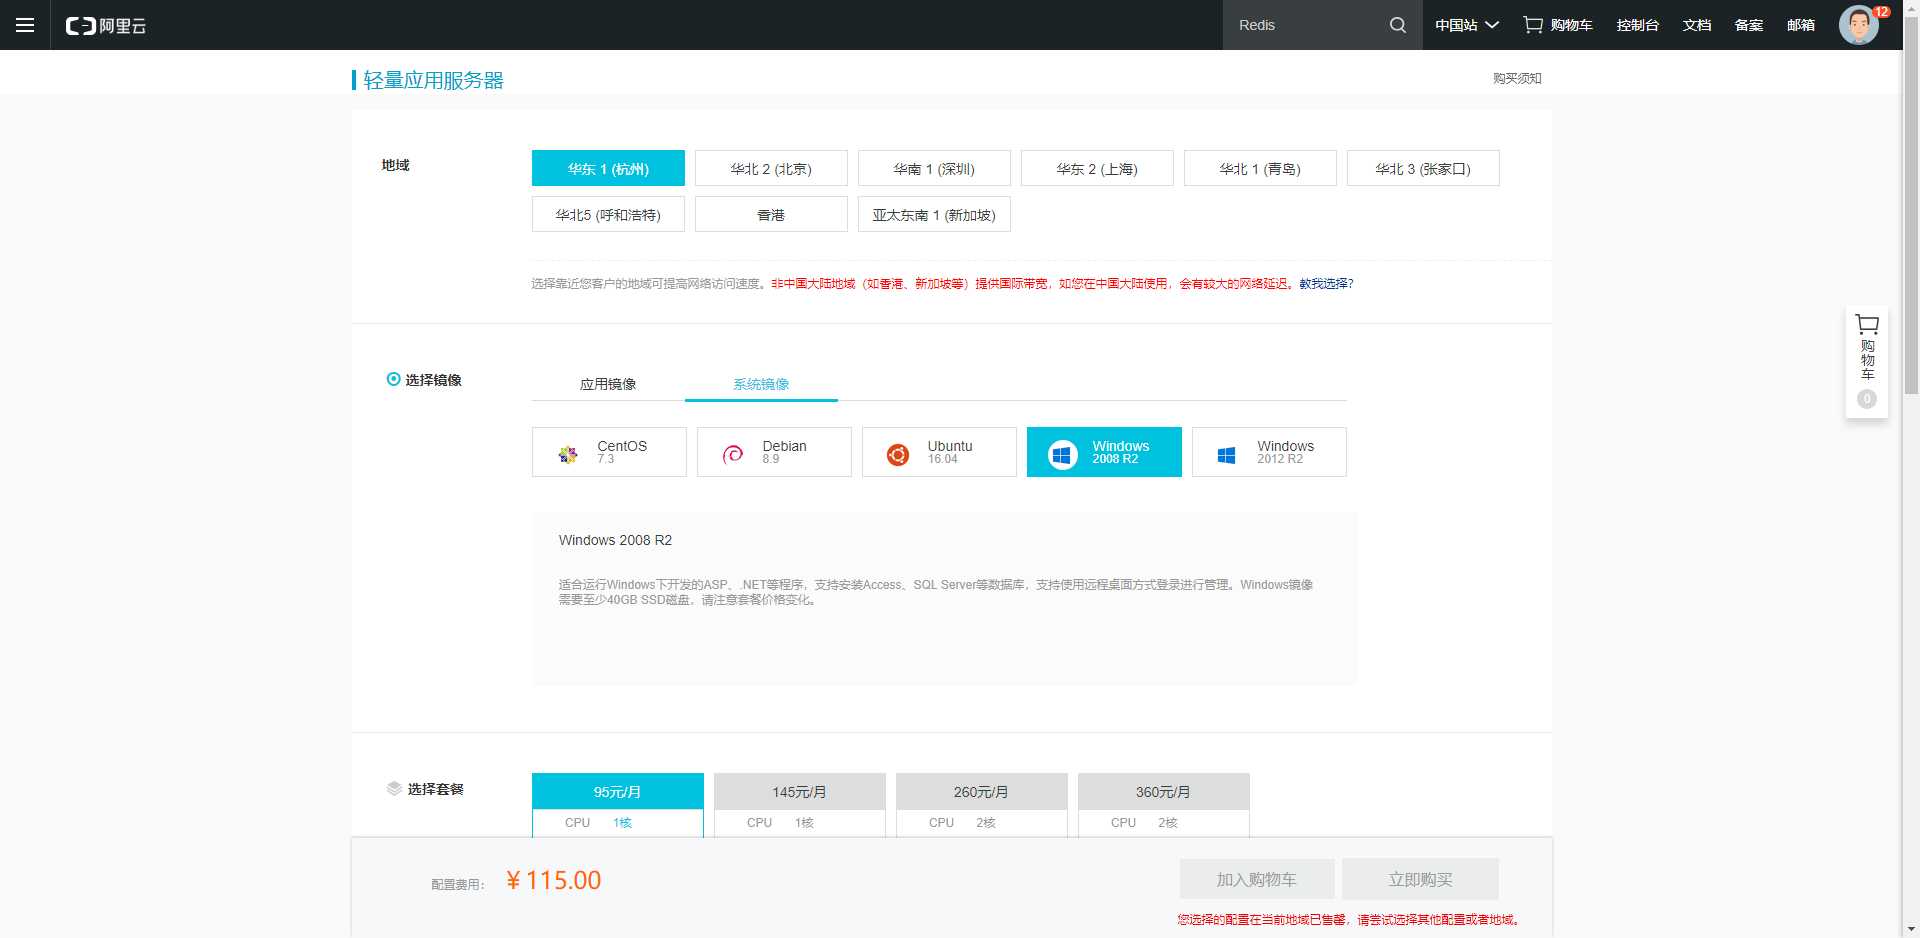Viewport: 1920px width, 938px height.
Task: Choose the 360元/月 package
Action: tap(1164, 791)
